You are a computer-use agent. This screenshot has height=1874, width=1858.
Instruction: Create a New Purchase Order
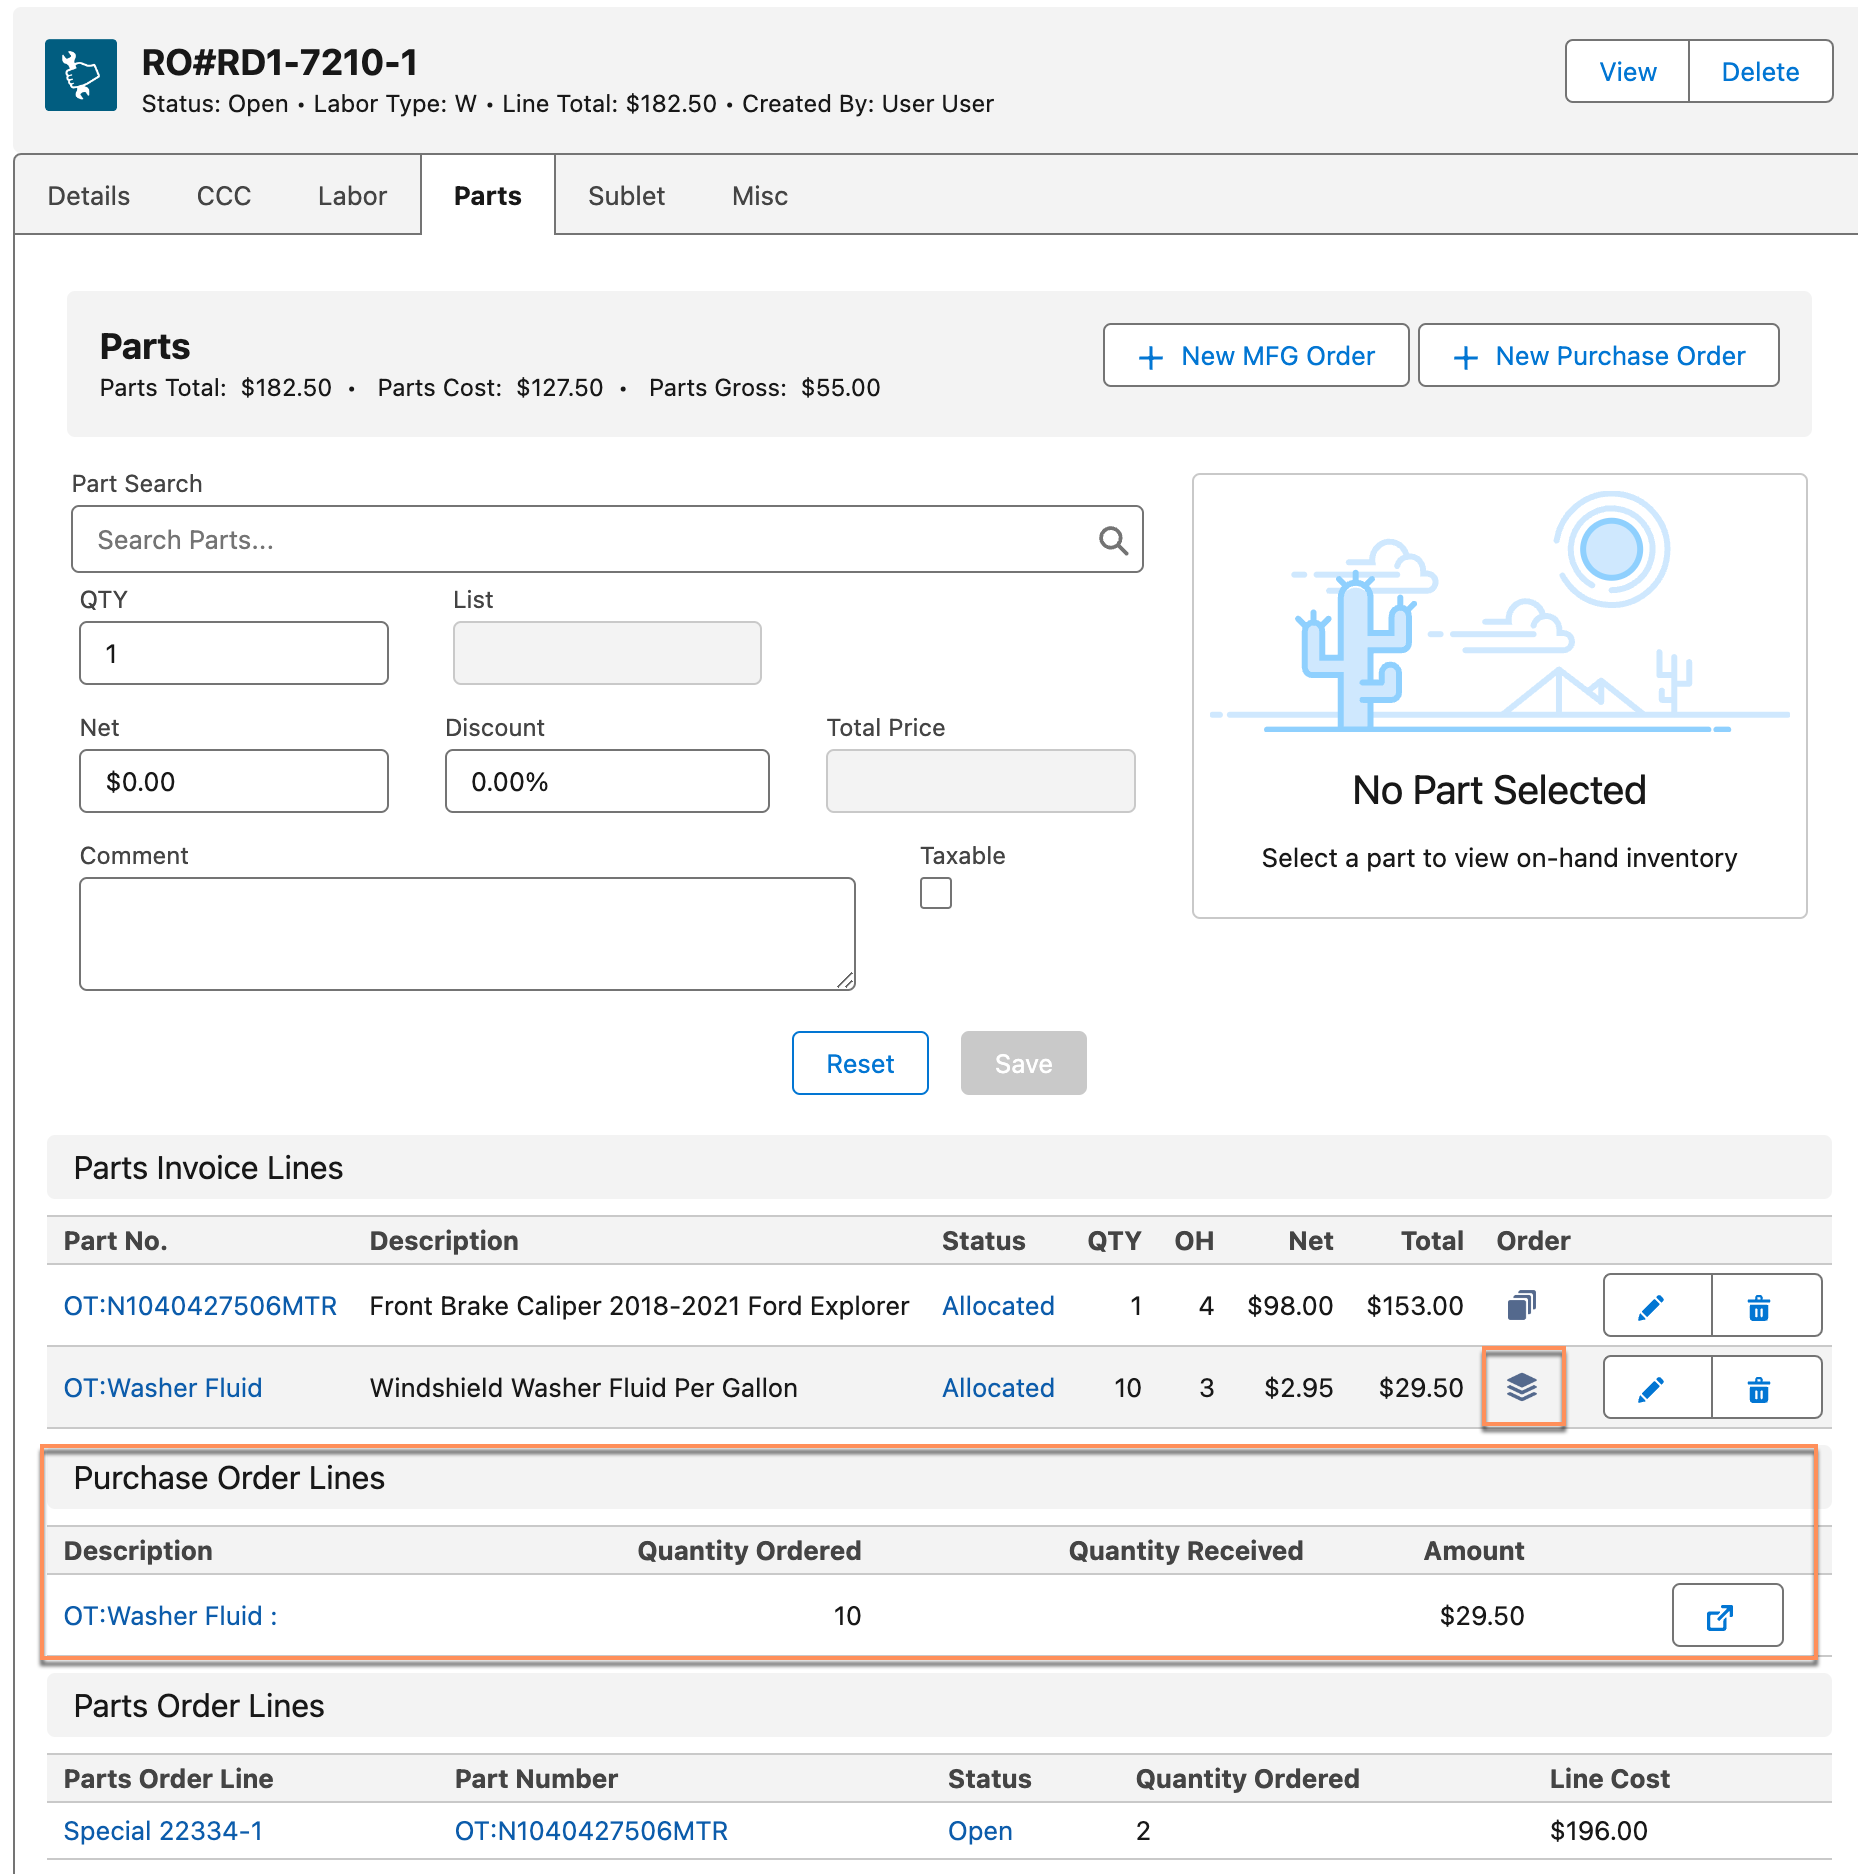point(1598,356)
